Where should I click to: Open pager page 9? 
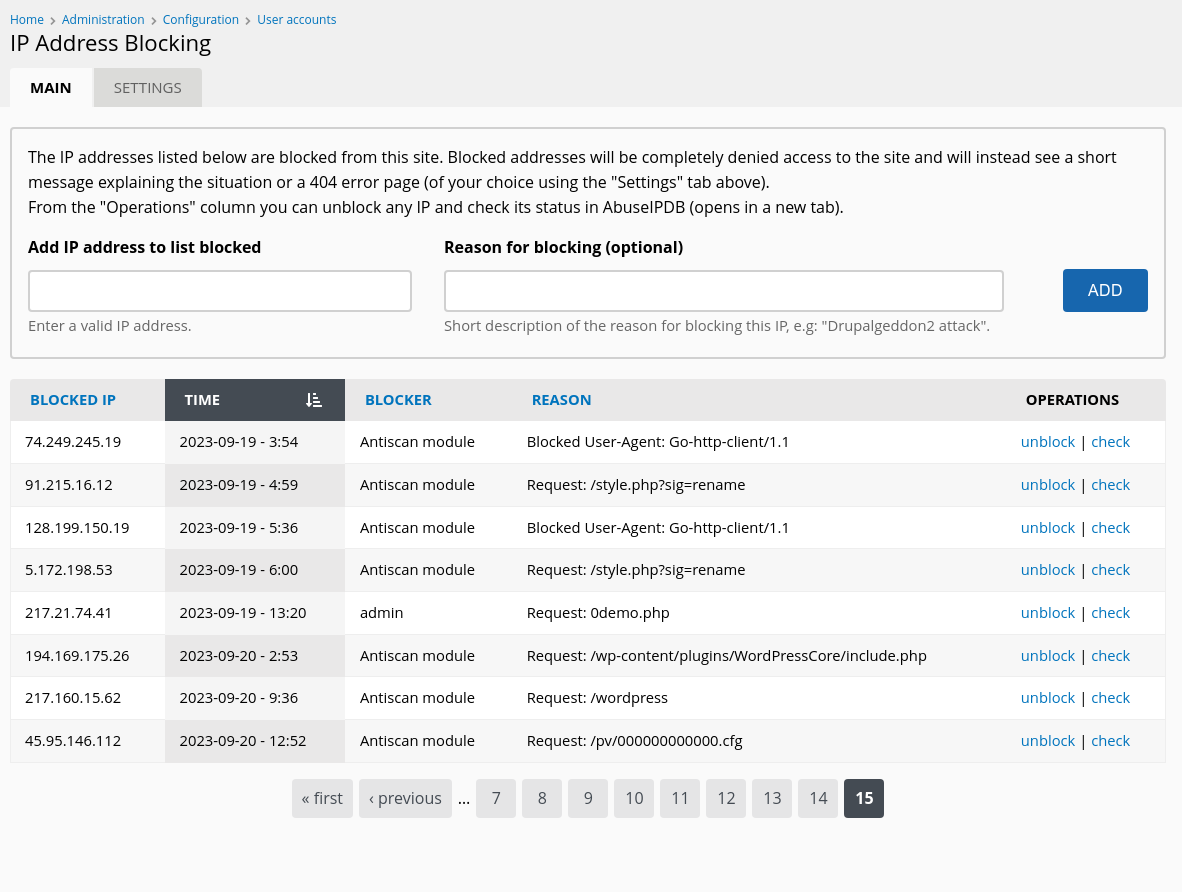(x=588, y=799)
